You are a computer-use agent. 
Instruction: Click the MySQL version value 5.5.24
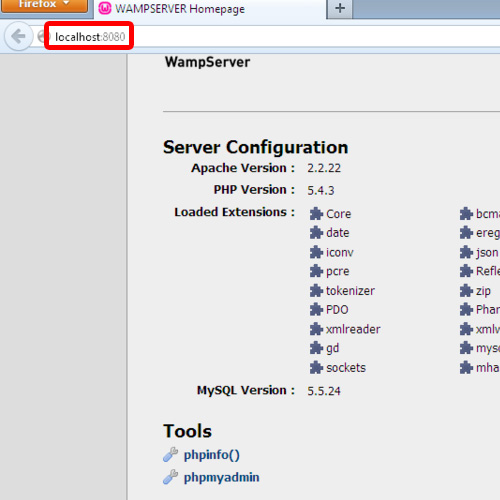(324, 391)
